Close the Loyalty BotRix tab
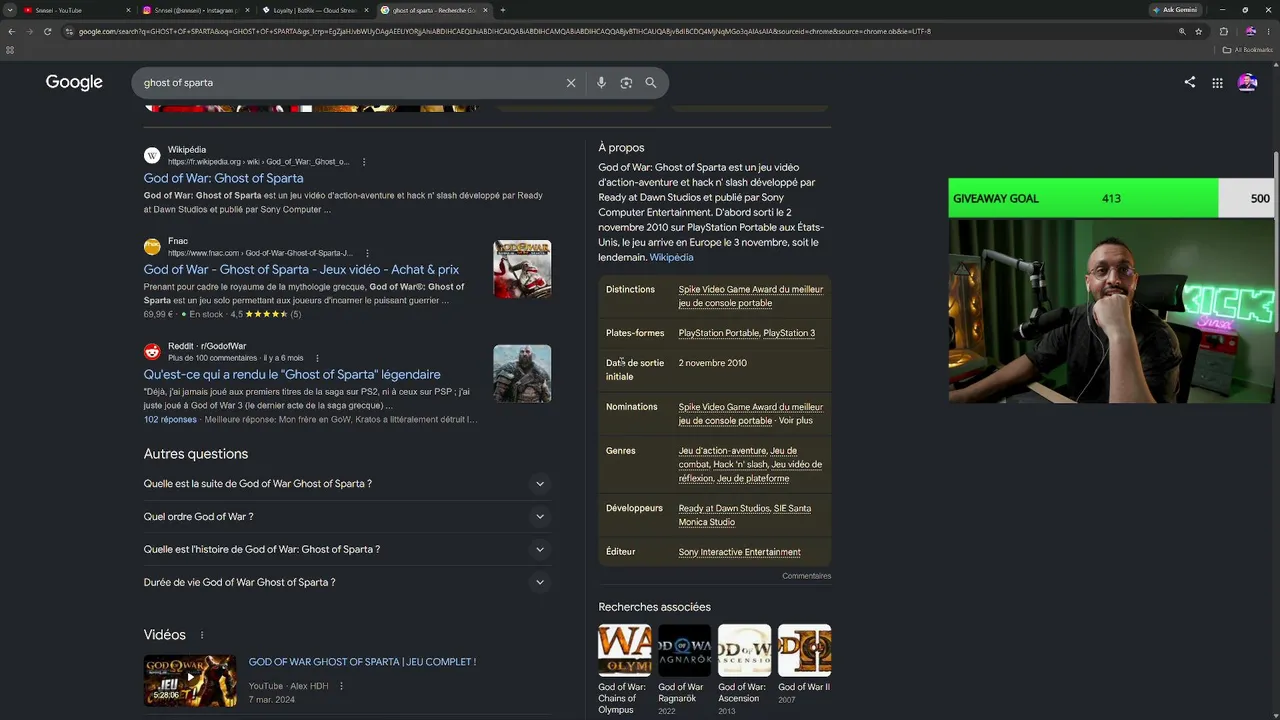This screenshot has height=720, width=1280. pos(366,10)
